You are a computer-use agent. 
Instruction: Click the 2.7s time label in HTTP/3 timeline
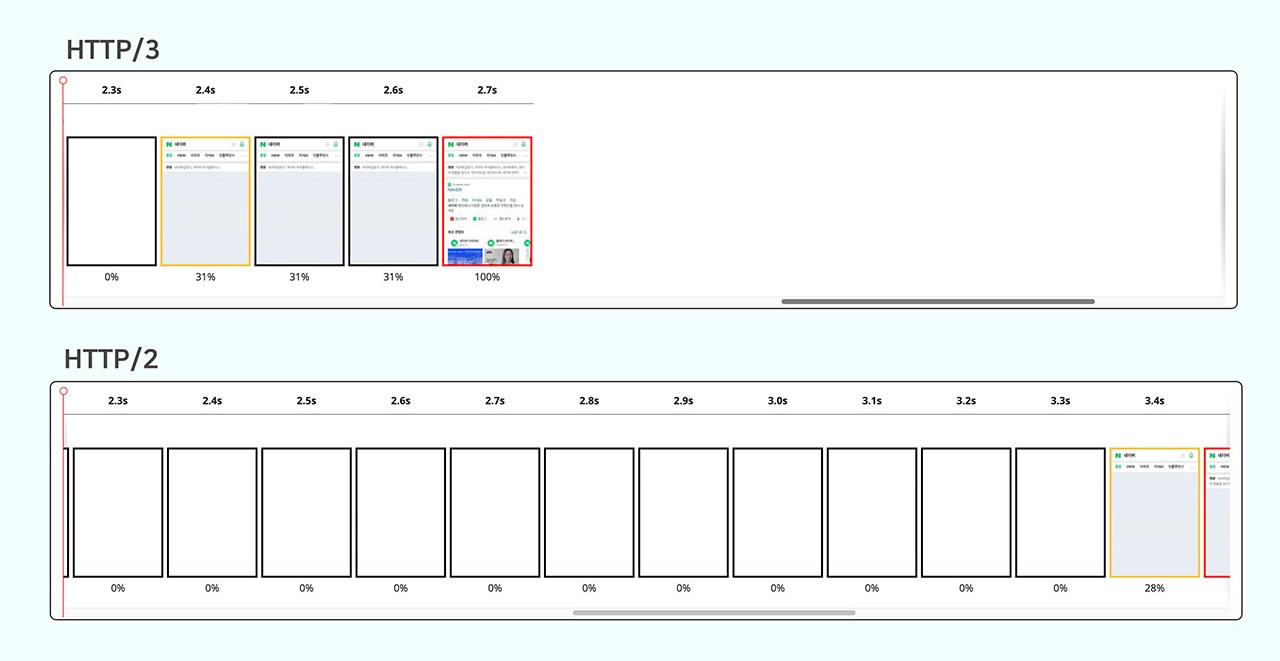(x=487, y=90)
